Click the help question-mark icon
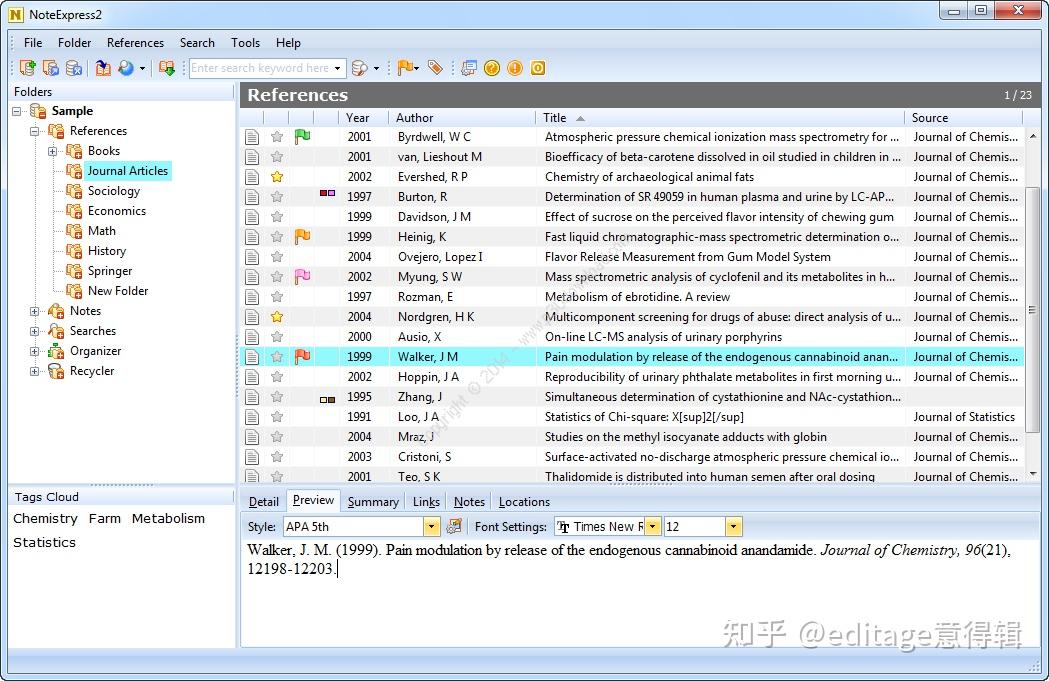This screenshot has height=681, width=1049. pyautogui.click(x=491, y=67)
